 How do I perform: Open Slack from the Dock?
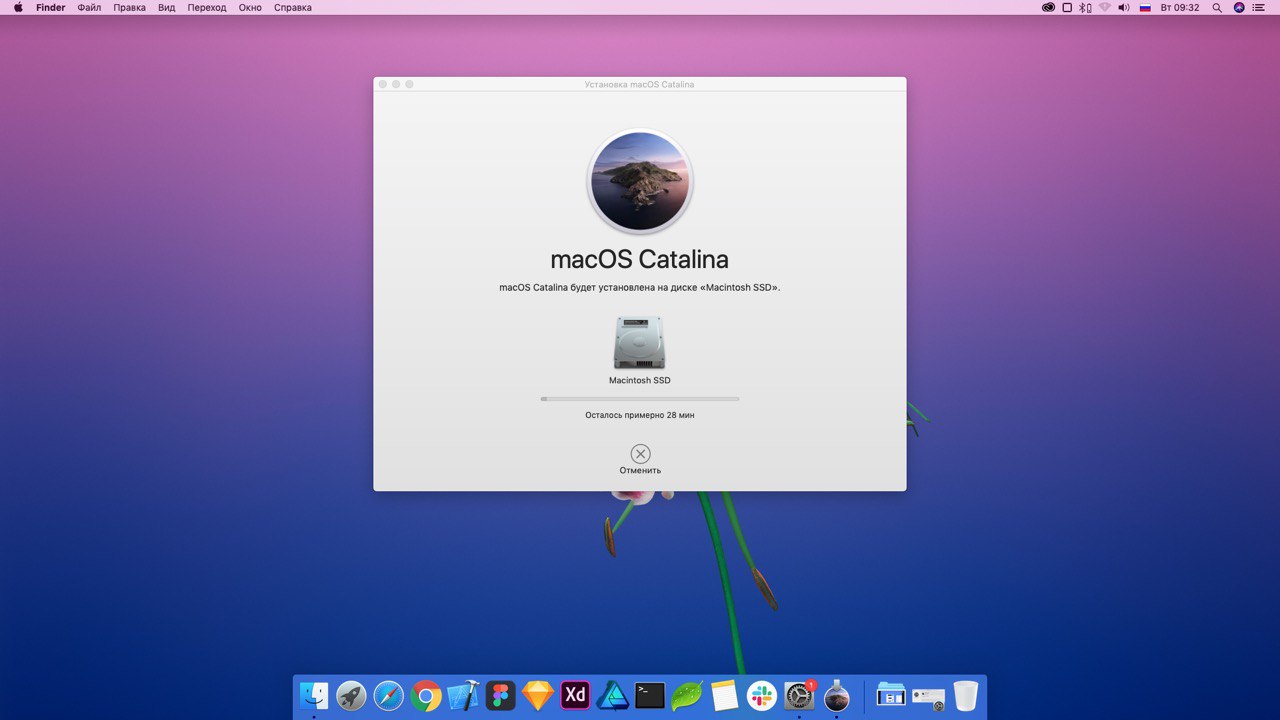coord(762,696)
